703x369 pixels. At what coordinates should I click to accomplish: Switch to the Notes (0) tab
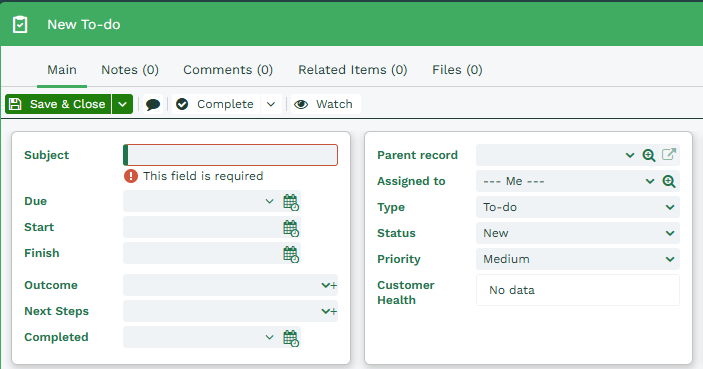(130, 70)
